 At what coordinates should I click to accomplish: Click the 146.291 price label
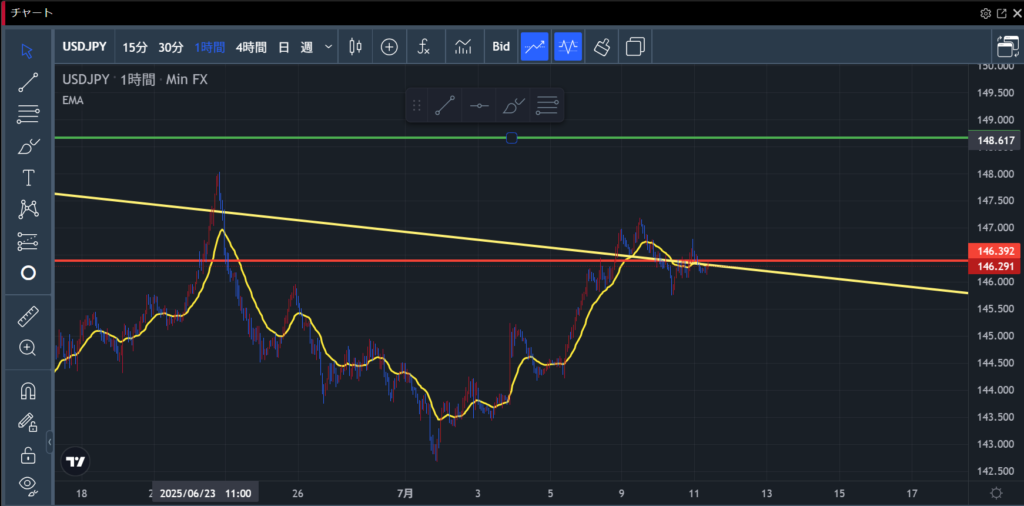(x=995, y=266)
